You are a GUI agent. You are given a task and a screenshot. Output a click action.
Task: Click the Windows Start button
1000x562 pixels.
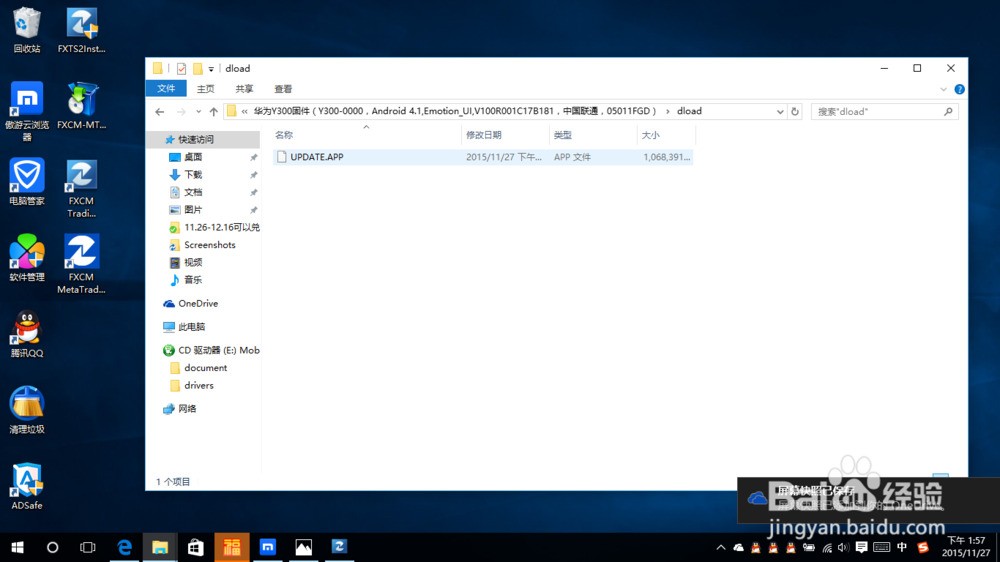pos(17,547)
